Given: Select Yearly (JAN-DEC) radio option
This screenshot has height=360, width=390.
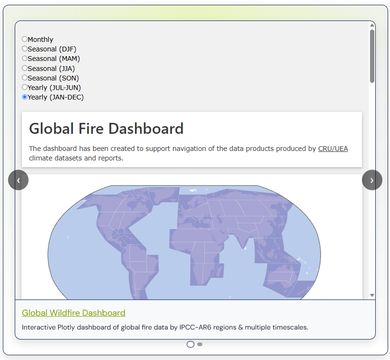Looking at the screenshot, I should tap(24, 97).
